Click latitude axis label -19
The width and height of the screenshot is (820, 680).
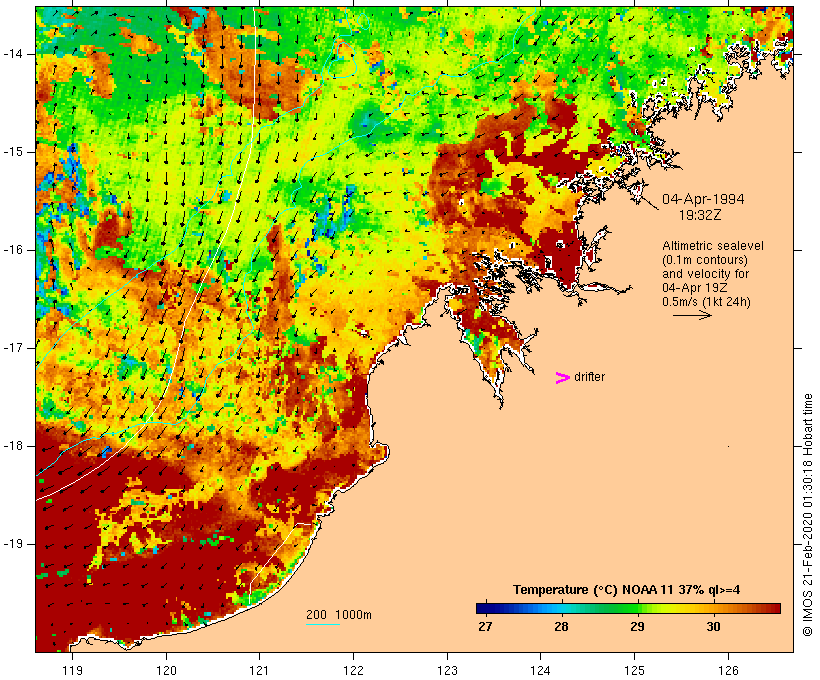point(13,545)
